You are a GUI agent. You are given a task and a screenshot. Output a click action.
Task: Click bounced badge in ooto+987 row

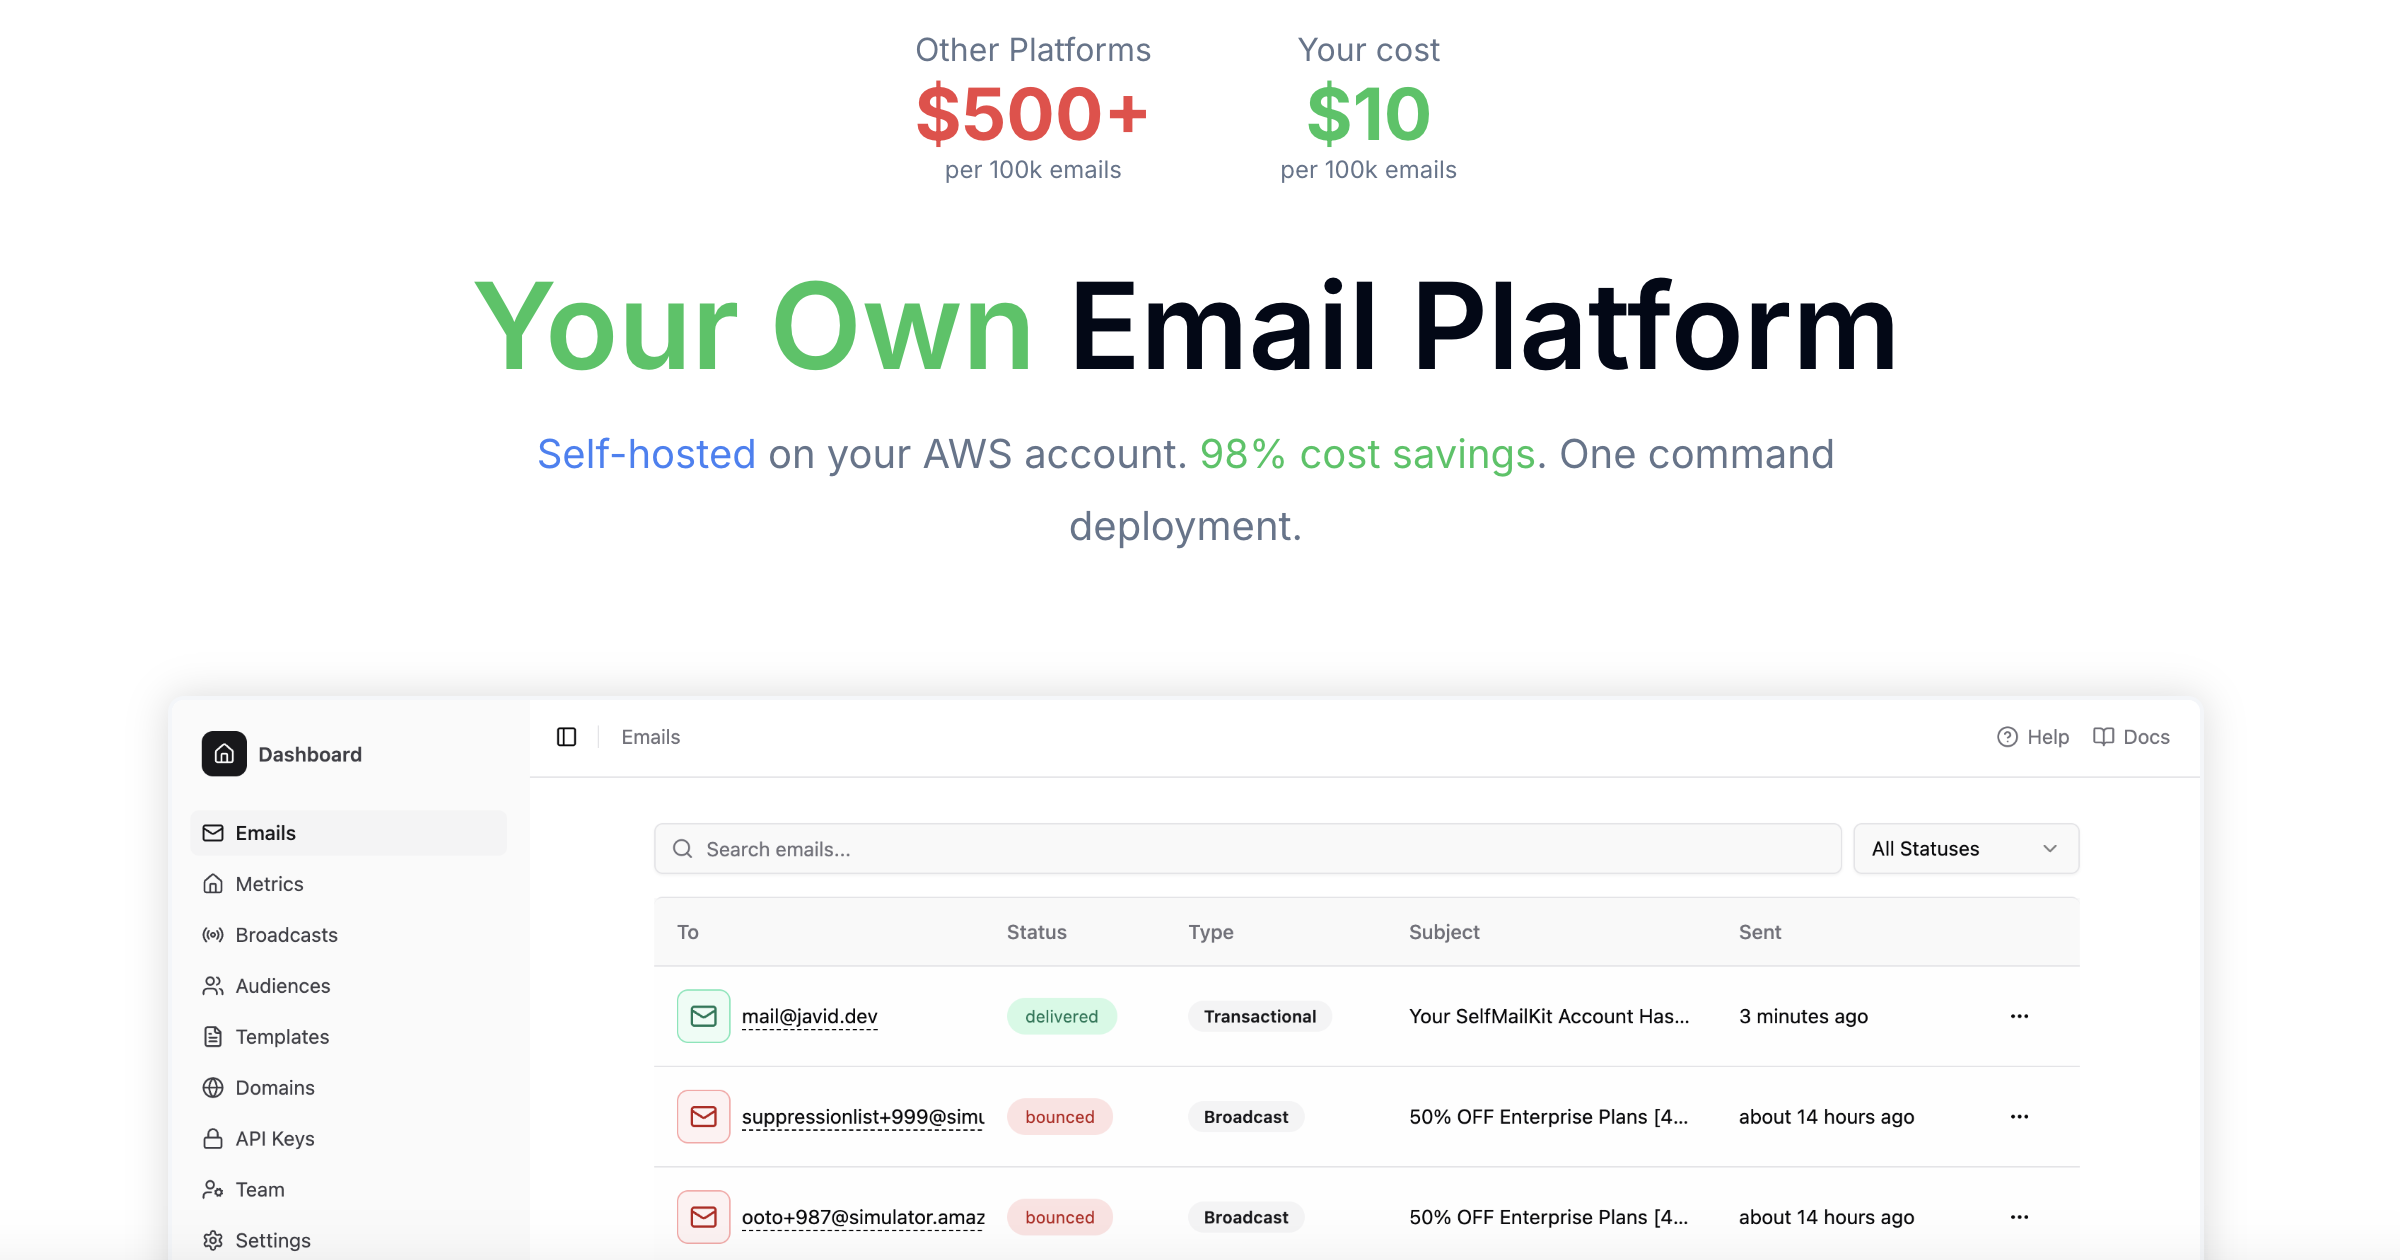(x=1060, y=1217)
